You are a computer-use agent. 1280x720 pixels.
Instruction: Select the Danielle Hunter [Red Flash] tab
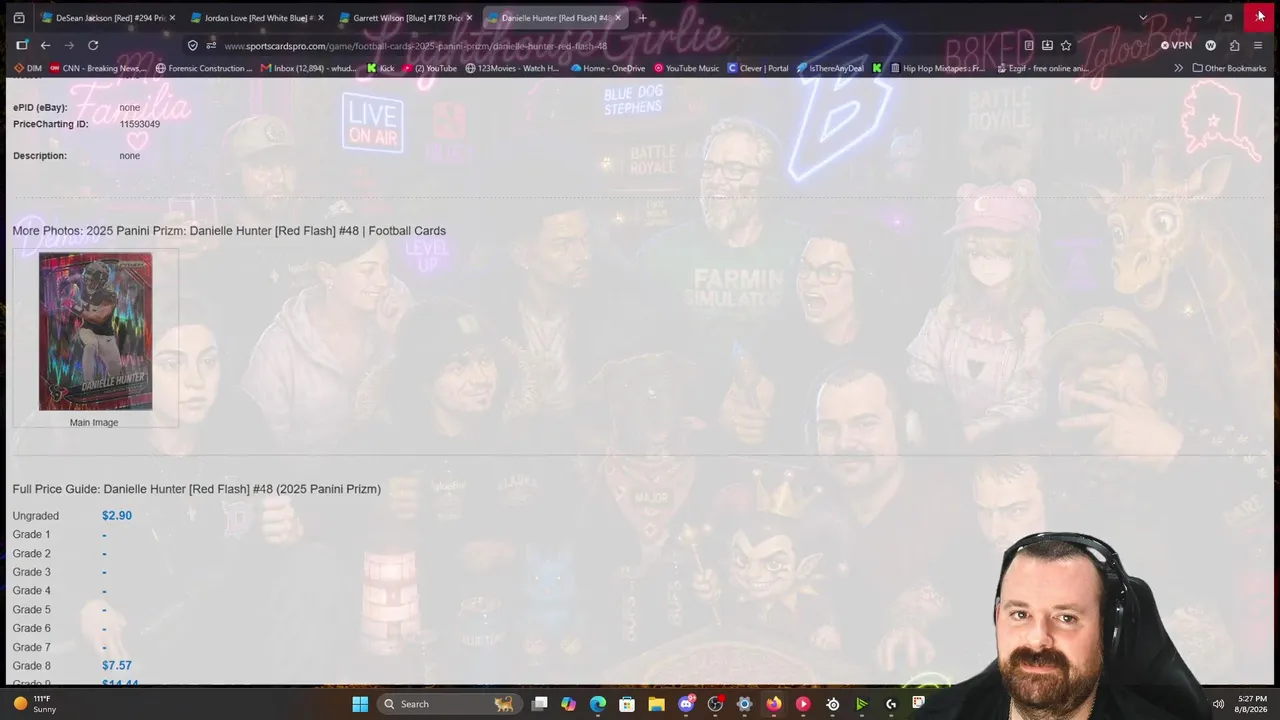tap(553, 18)
